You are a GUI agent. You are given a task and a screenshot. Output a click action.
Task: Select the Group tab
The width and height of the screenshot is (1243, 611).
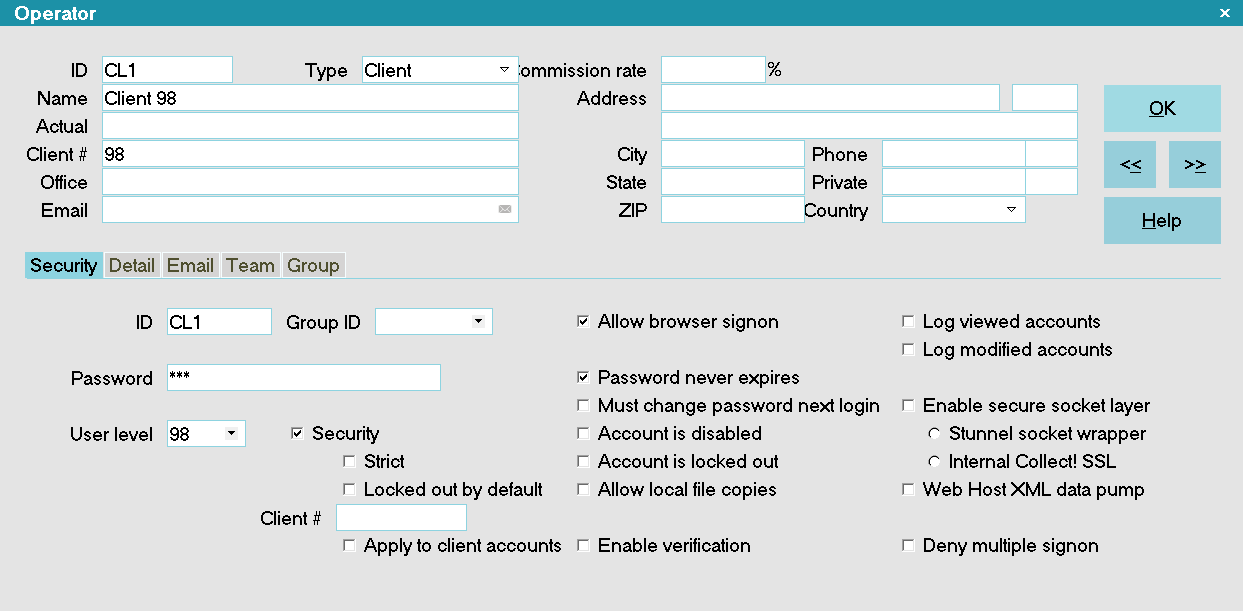pos(313,265)
